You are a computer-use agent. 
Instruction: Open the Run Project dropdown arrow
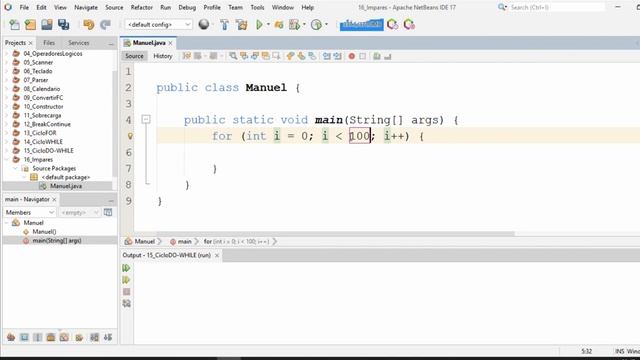tap(268, 24)
